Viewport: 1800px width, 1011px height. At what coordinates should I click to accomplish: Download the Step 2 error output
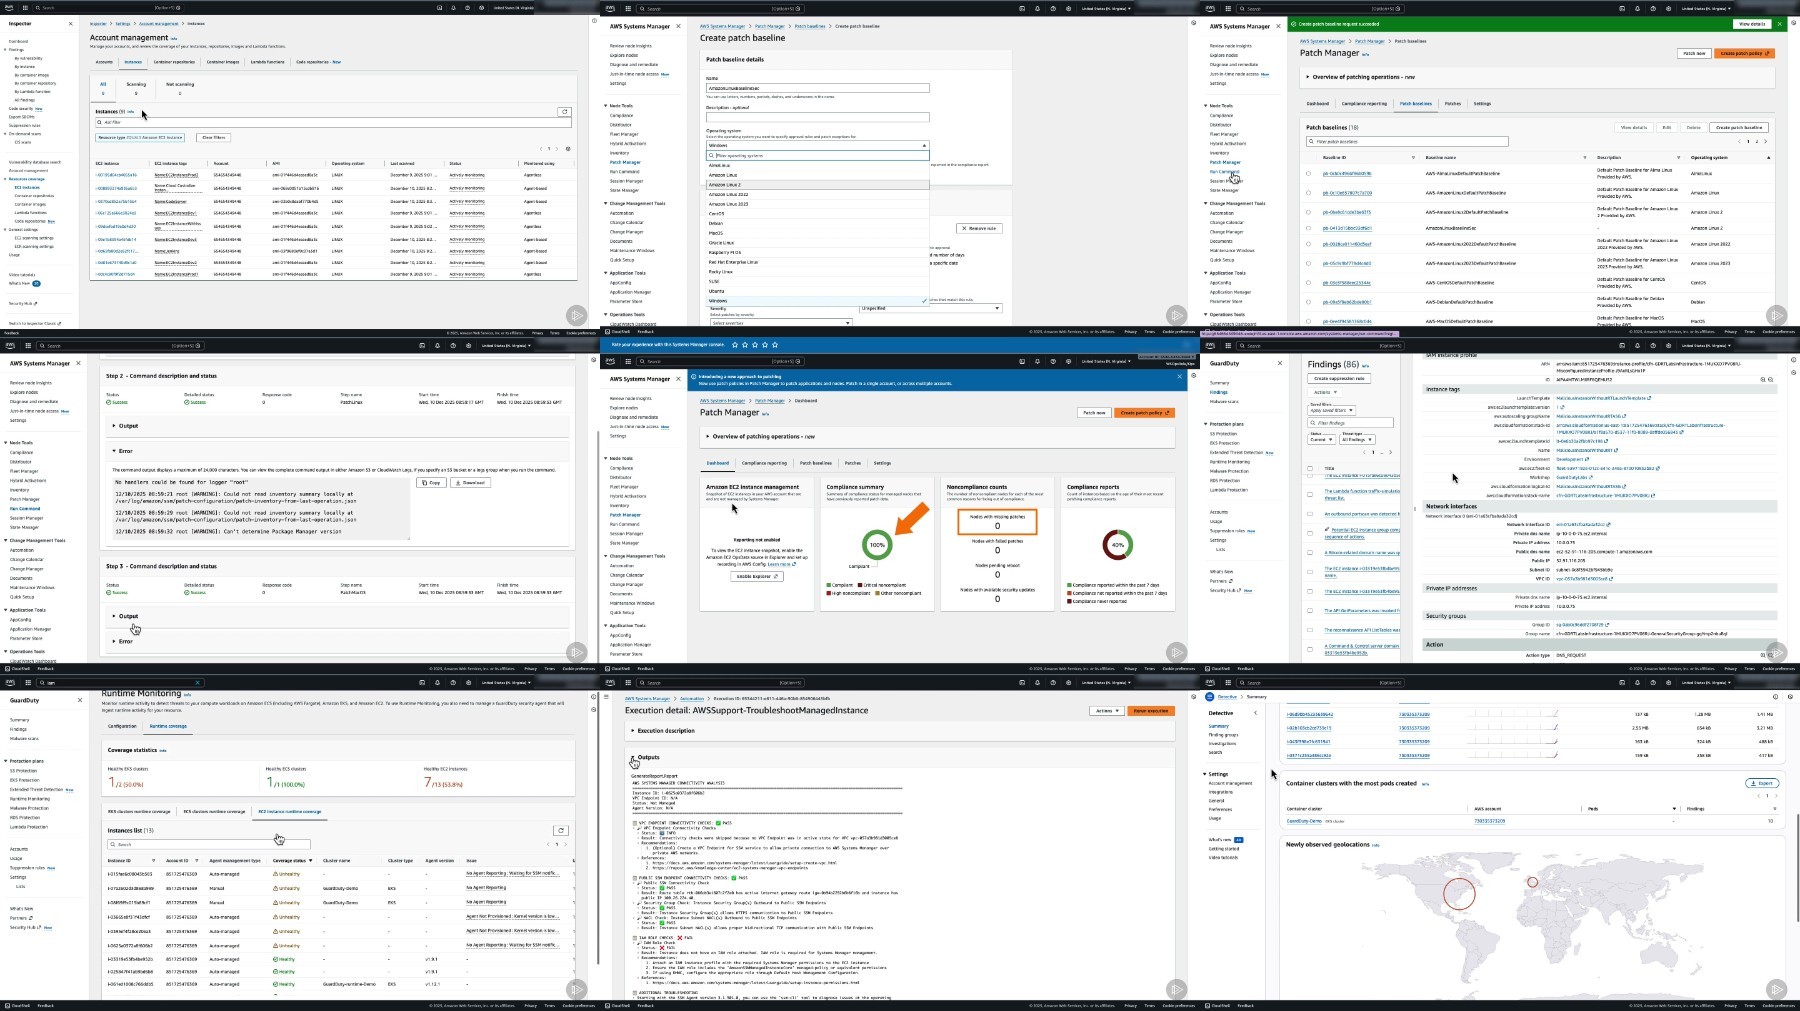(469, 482)
